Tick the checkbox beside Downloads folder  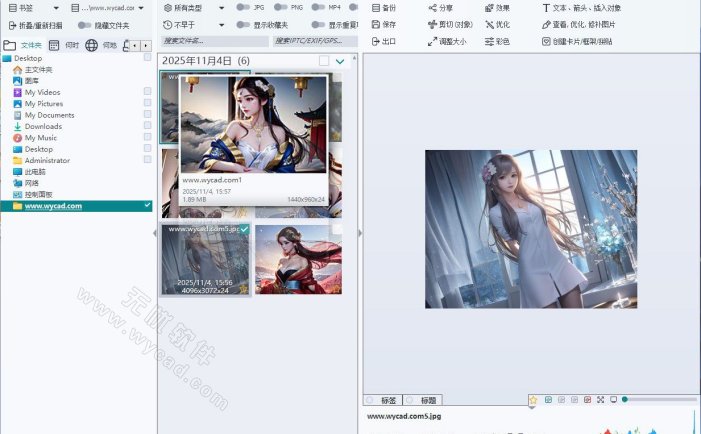coord(147,125)
